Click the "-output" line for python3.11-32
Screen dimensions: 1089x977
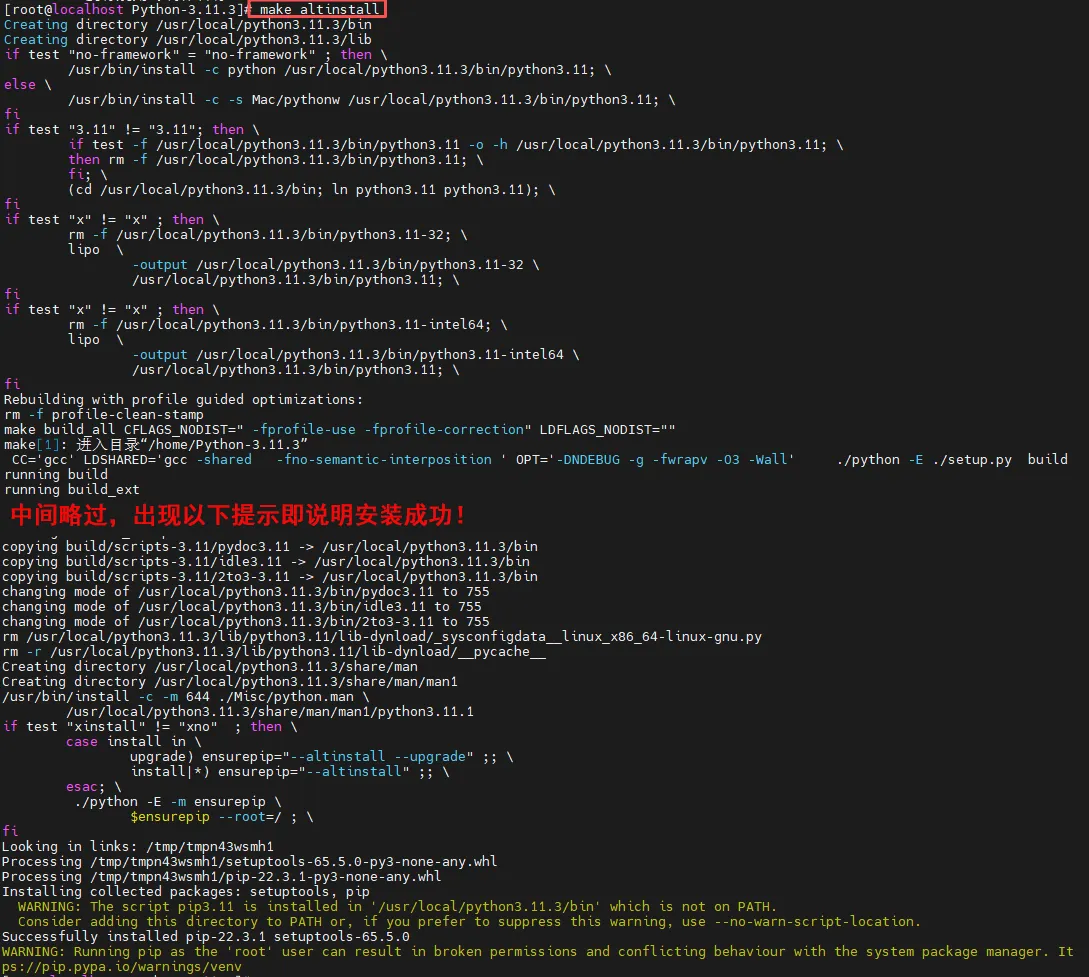coord(336,265)
